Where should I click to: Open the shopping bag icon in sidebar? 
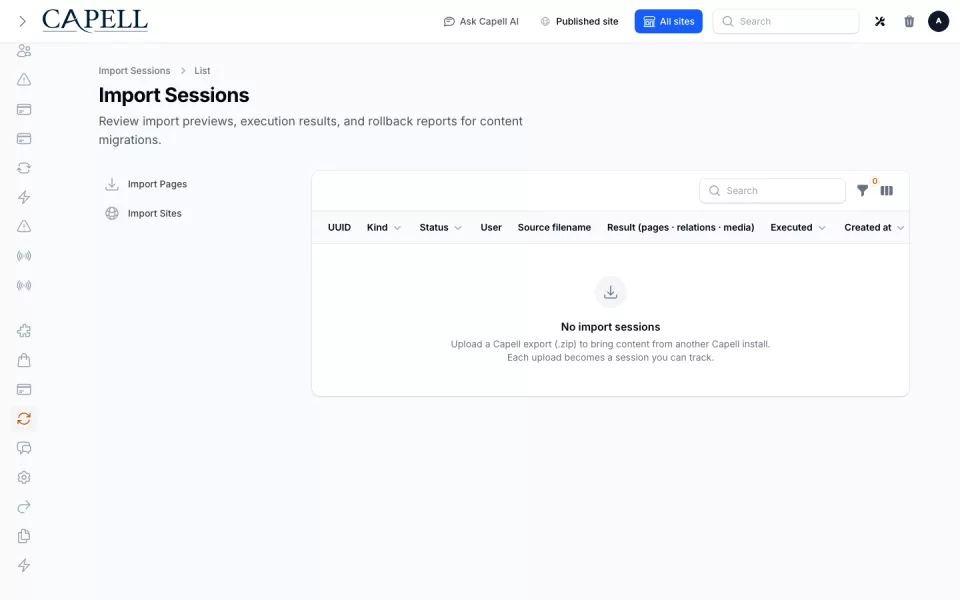click(24, 361)
